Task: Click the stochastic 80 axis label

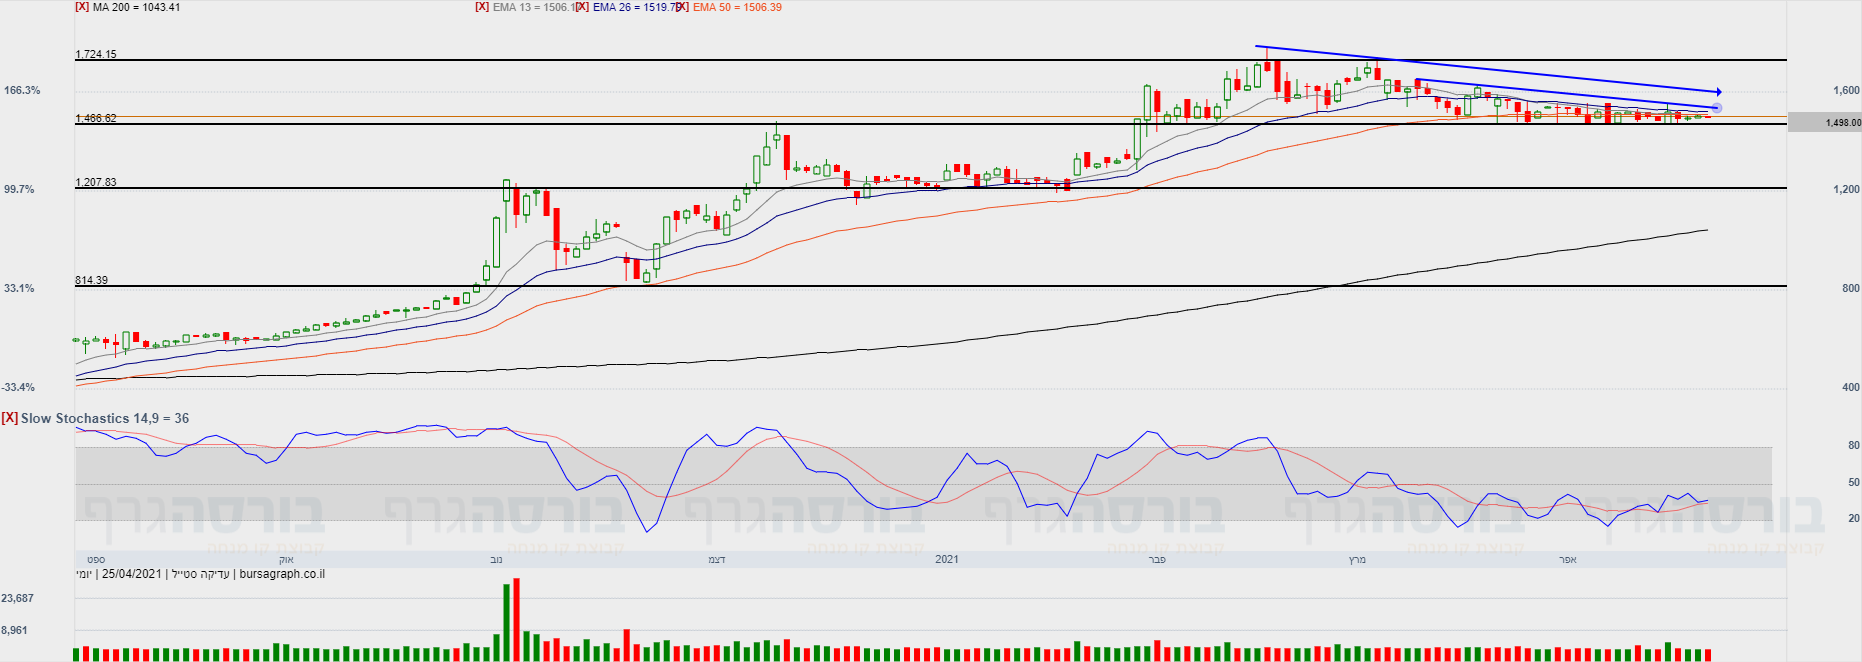Action: (1854, 445)
